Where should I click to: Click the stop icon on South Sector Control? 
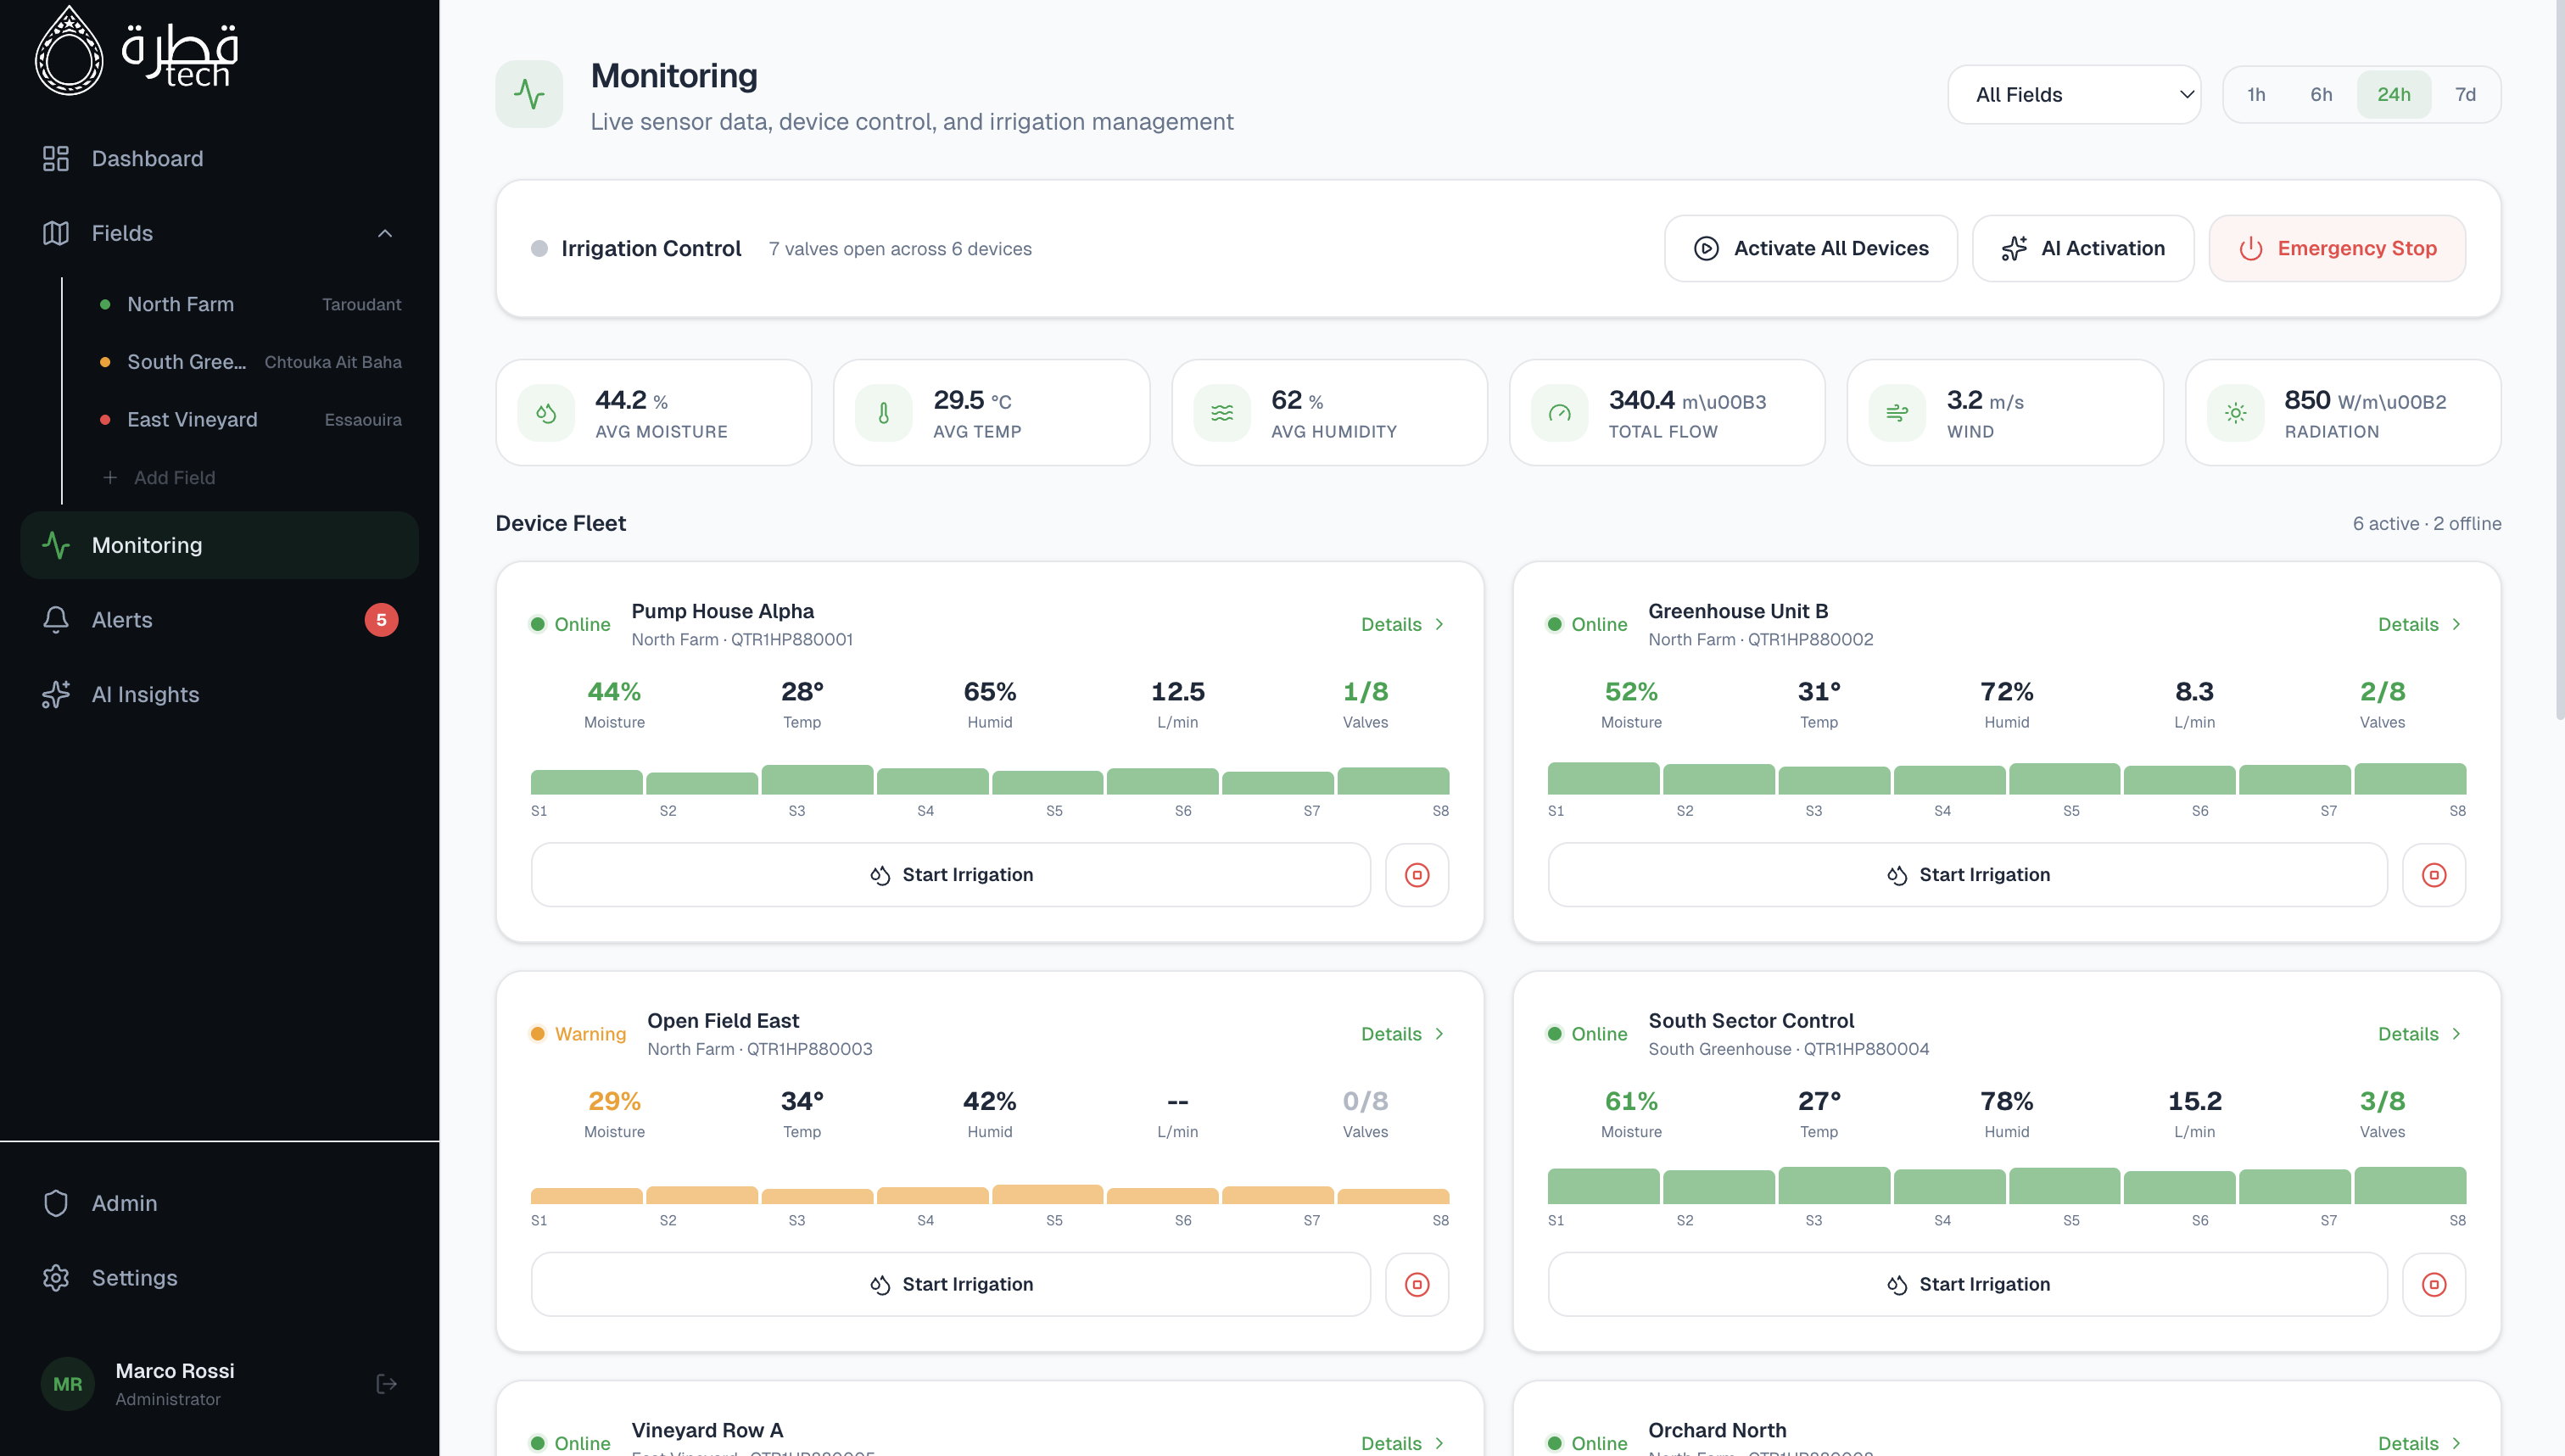coord(2433,1284)
